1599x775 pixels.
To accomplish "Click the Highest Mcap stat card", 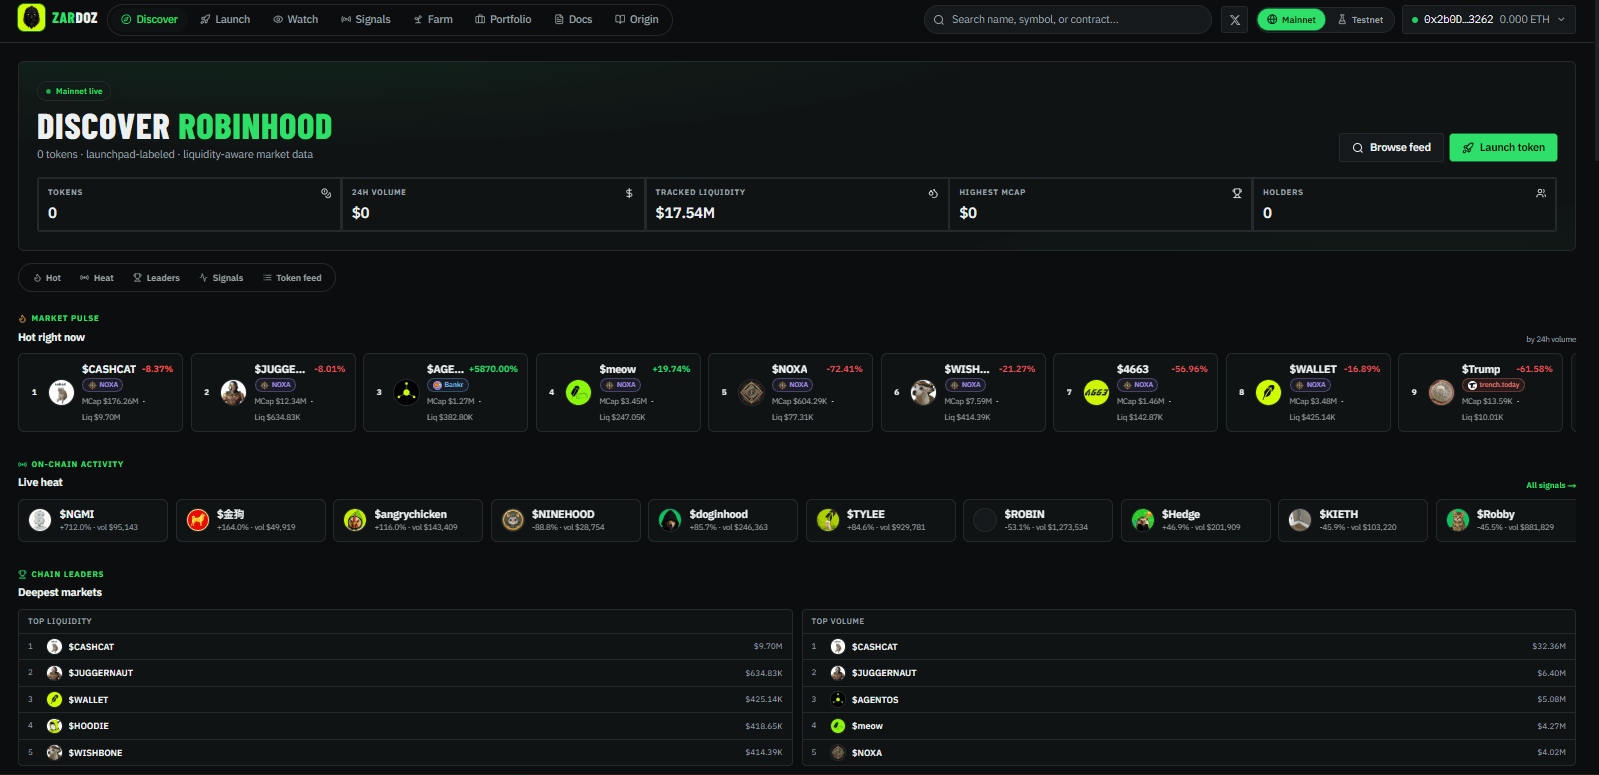I will [1100, 204].
